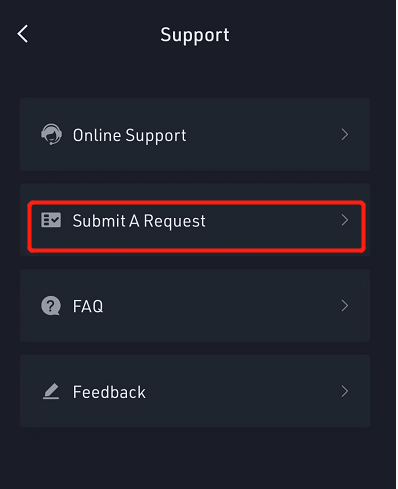This screenshot has height=489, width=398.
Task: Expand Online Support via its right chevron
Action: 345,134
